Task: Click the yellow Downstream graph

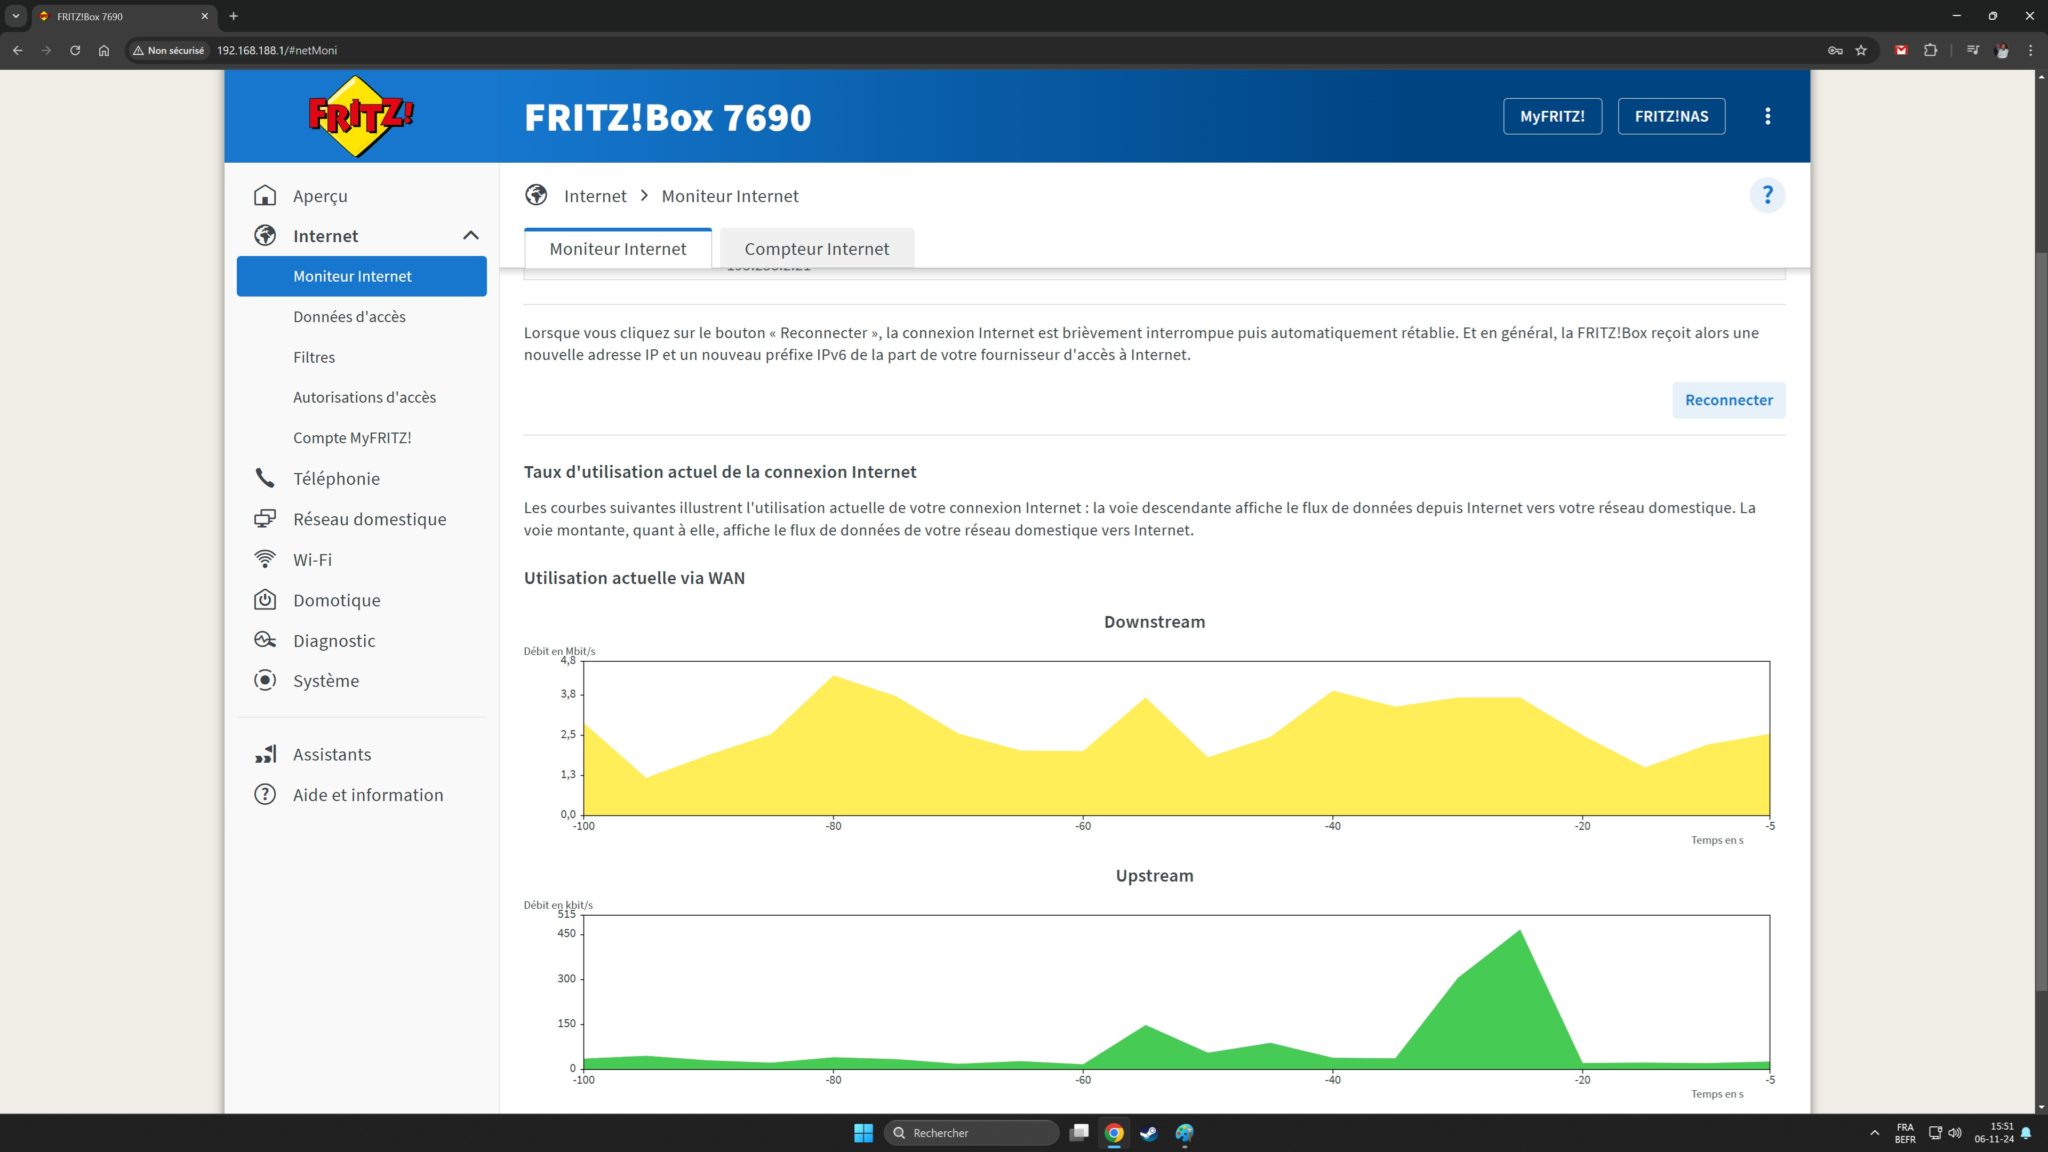Action: pyautogui.click(x=1176, y=738)
